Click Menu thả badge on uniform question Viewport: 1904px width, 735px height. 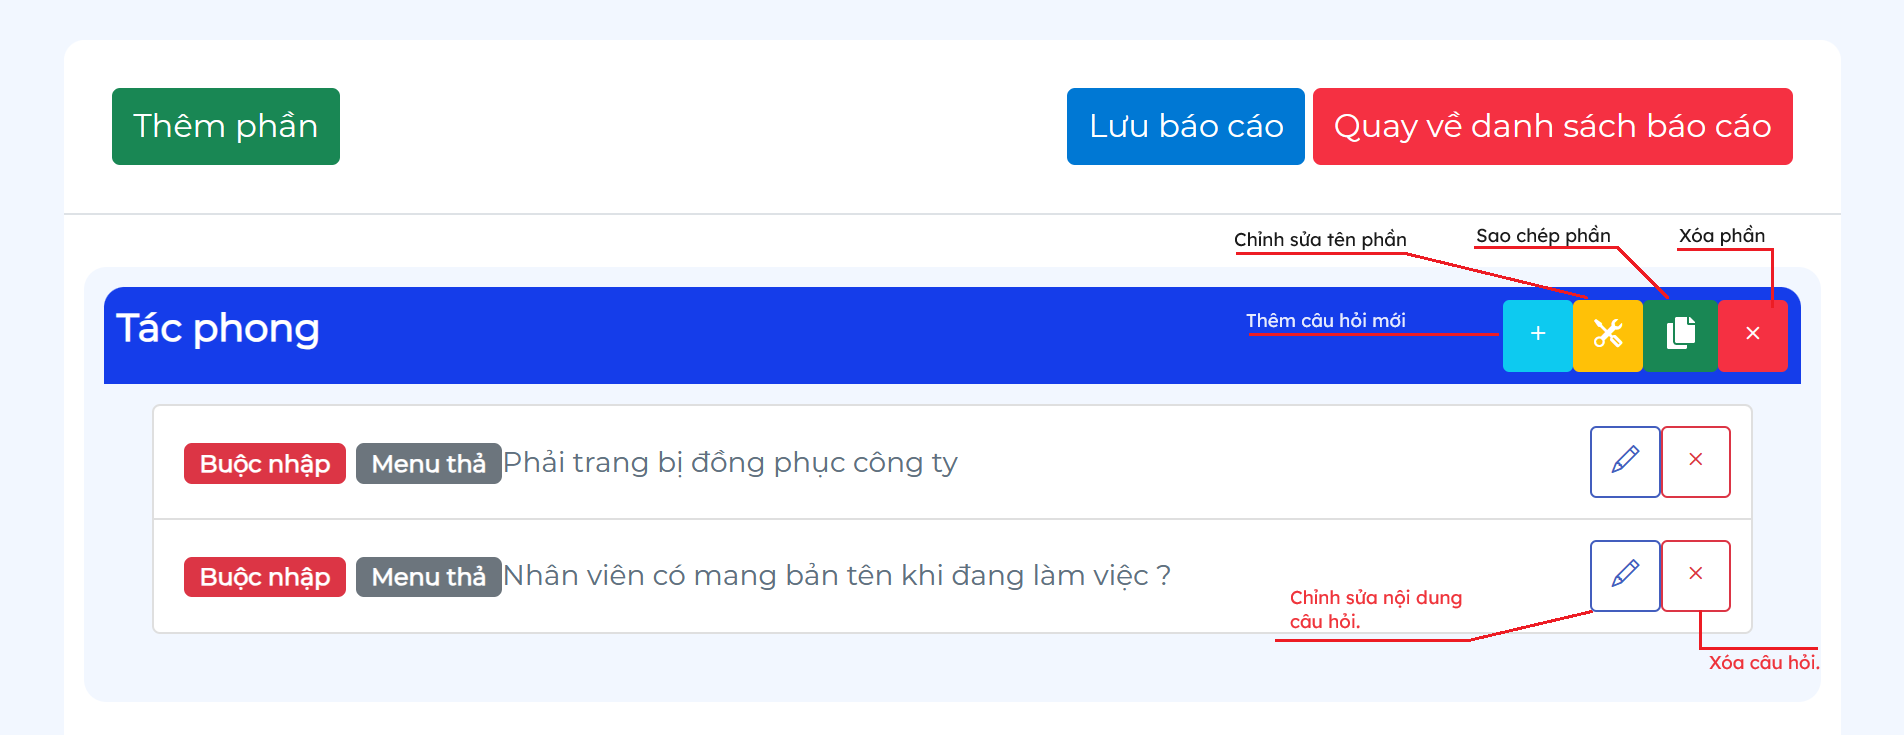click(428, 464)
